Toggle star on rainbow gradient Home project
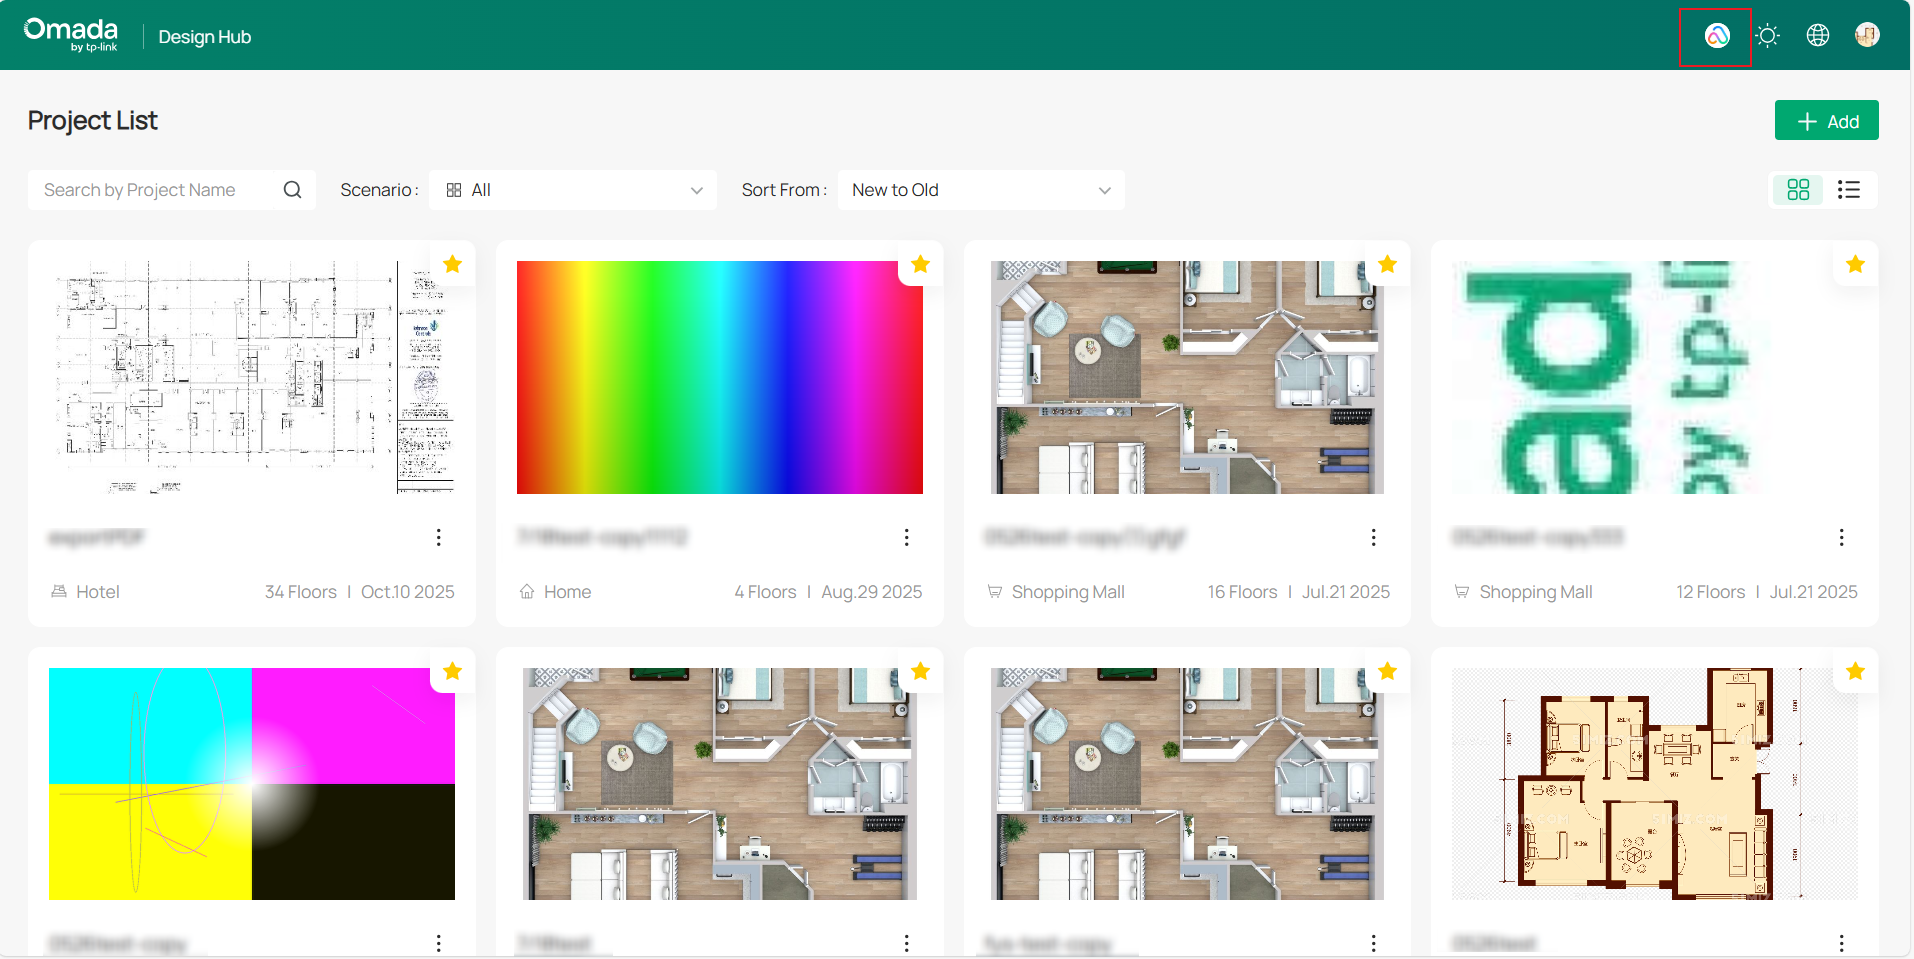 point(920,264)
